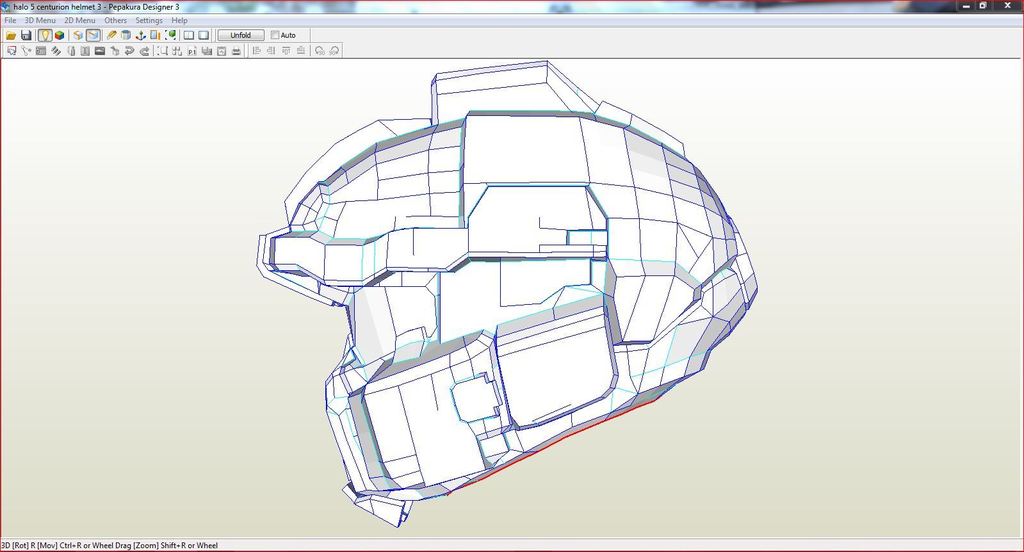
Task: Click the redo curved arrow icon
Action: point(144,50)
